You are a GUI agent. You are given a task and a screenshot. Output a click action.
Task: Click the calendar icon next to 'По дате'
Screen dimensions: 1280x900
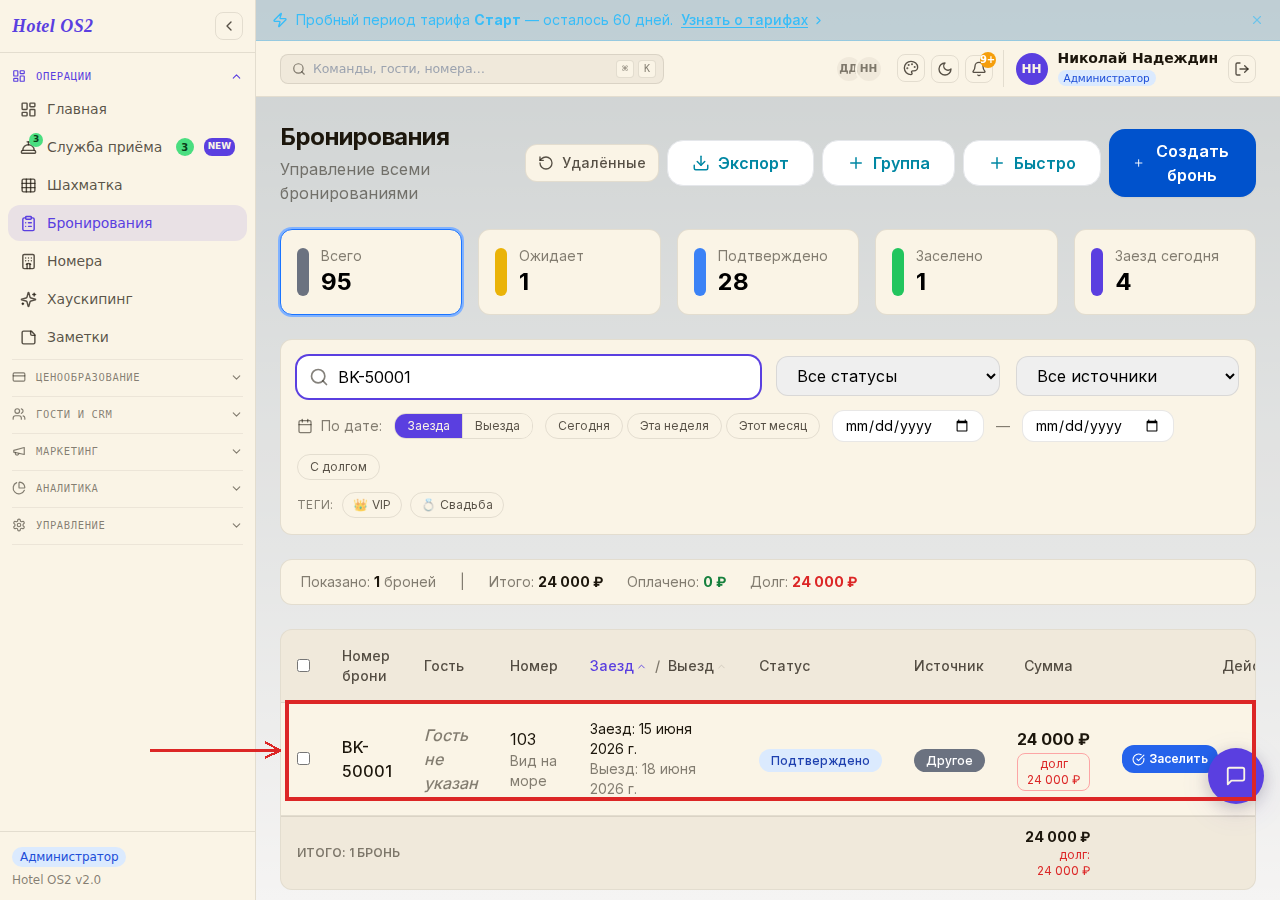(x=305, y=426)
